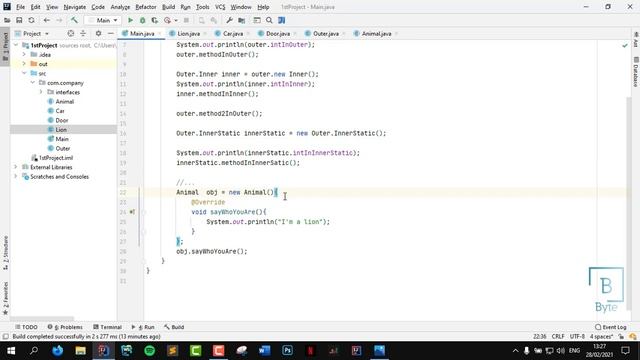Expand External Libraries node
Image resolution: width=640 pixels, height=360 pixels.
point(16,167)
